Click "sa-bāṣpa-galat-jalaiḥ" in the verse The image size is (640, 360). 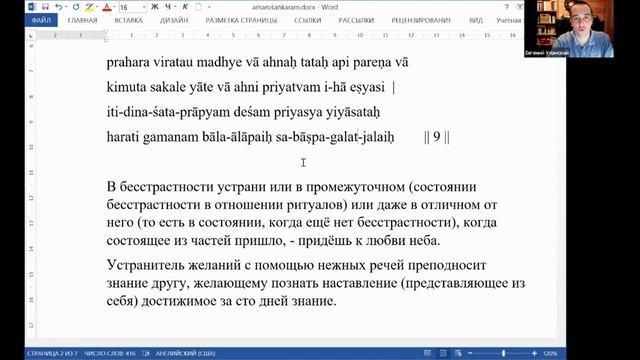[335, 137]
